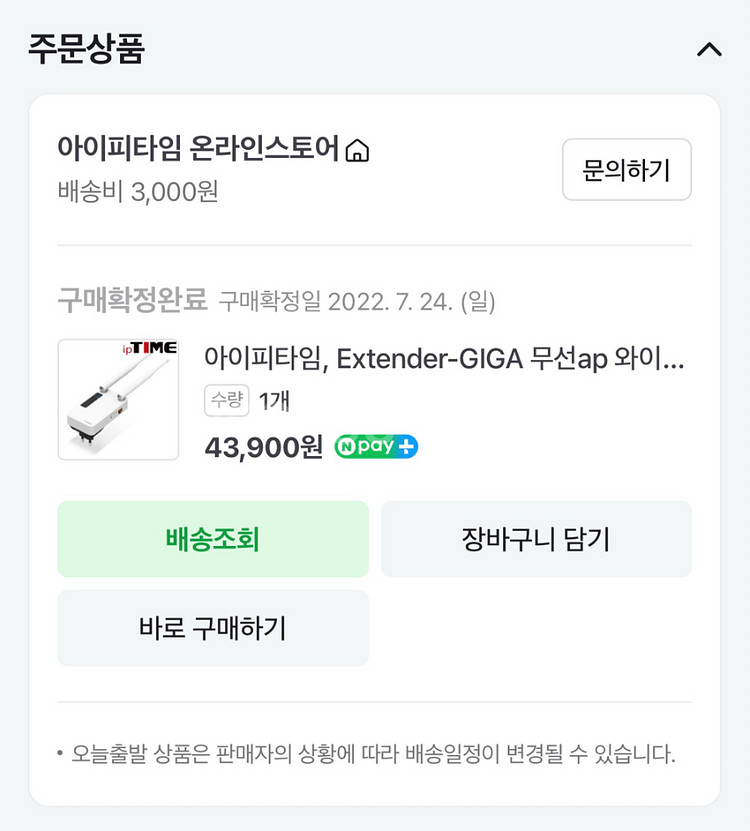This screenshot has height=831, width=750.
Task: Click the store home icon
Action: [x=357, y=151]
